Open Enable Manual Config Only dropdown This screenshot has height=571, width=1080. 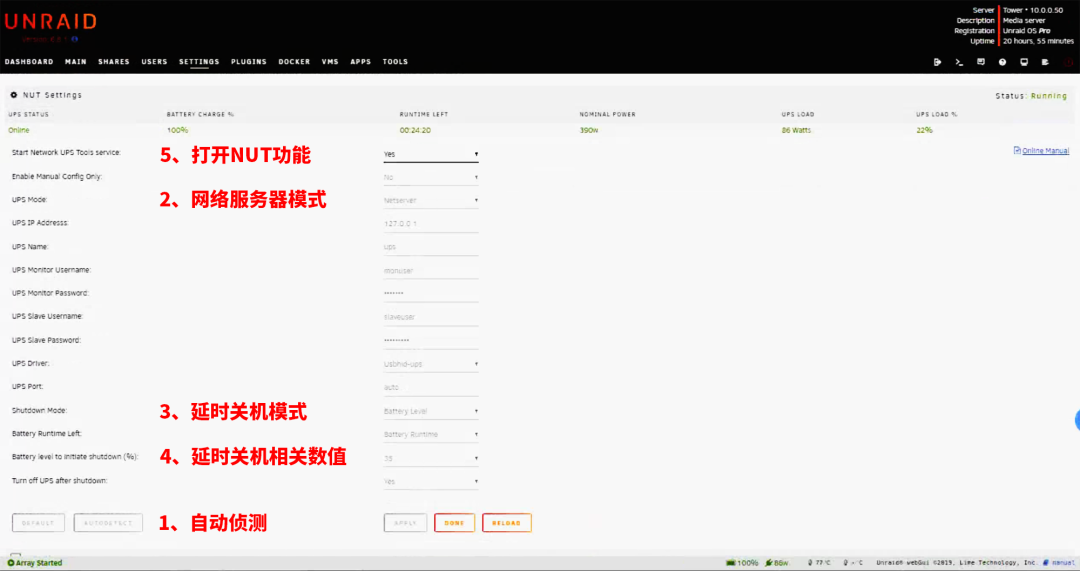click(431, 178)
